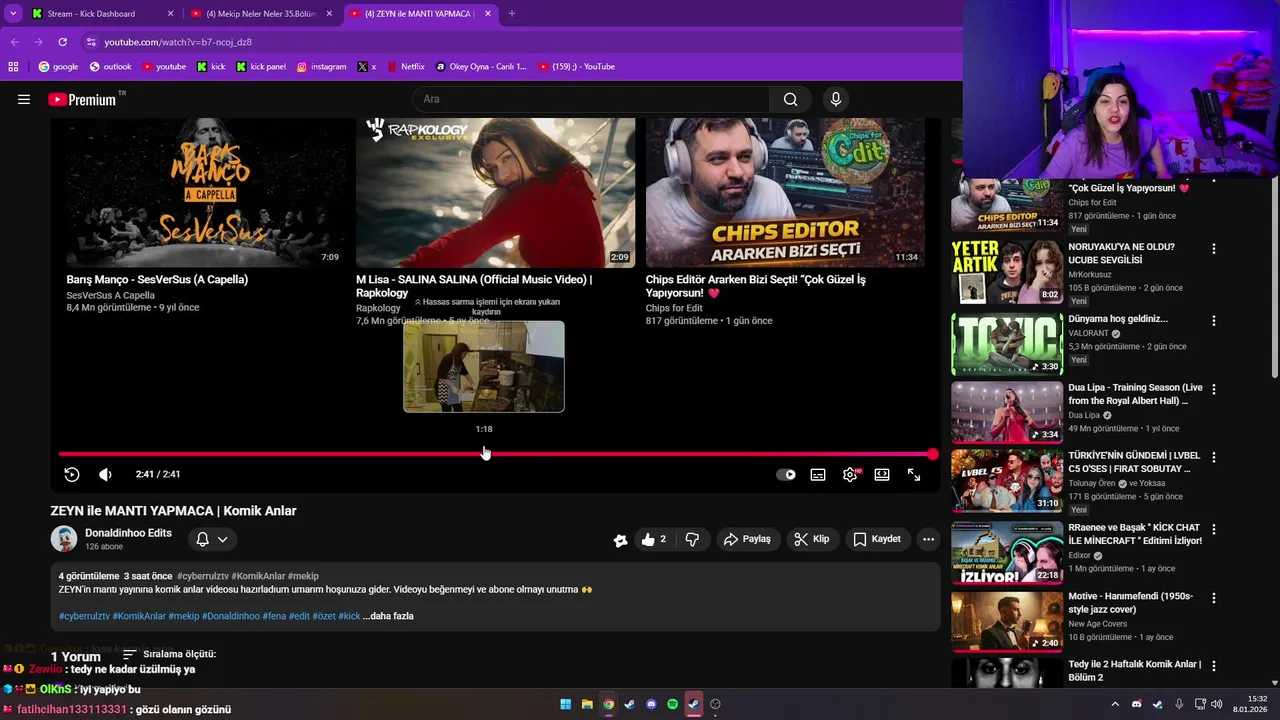Screen dimensions: 1280x720
Task: Click the Klip scissors button
Action: [811, 539]
